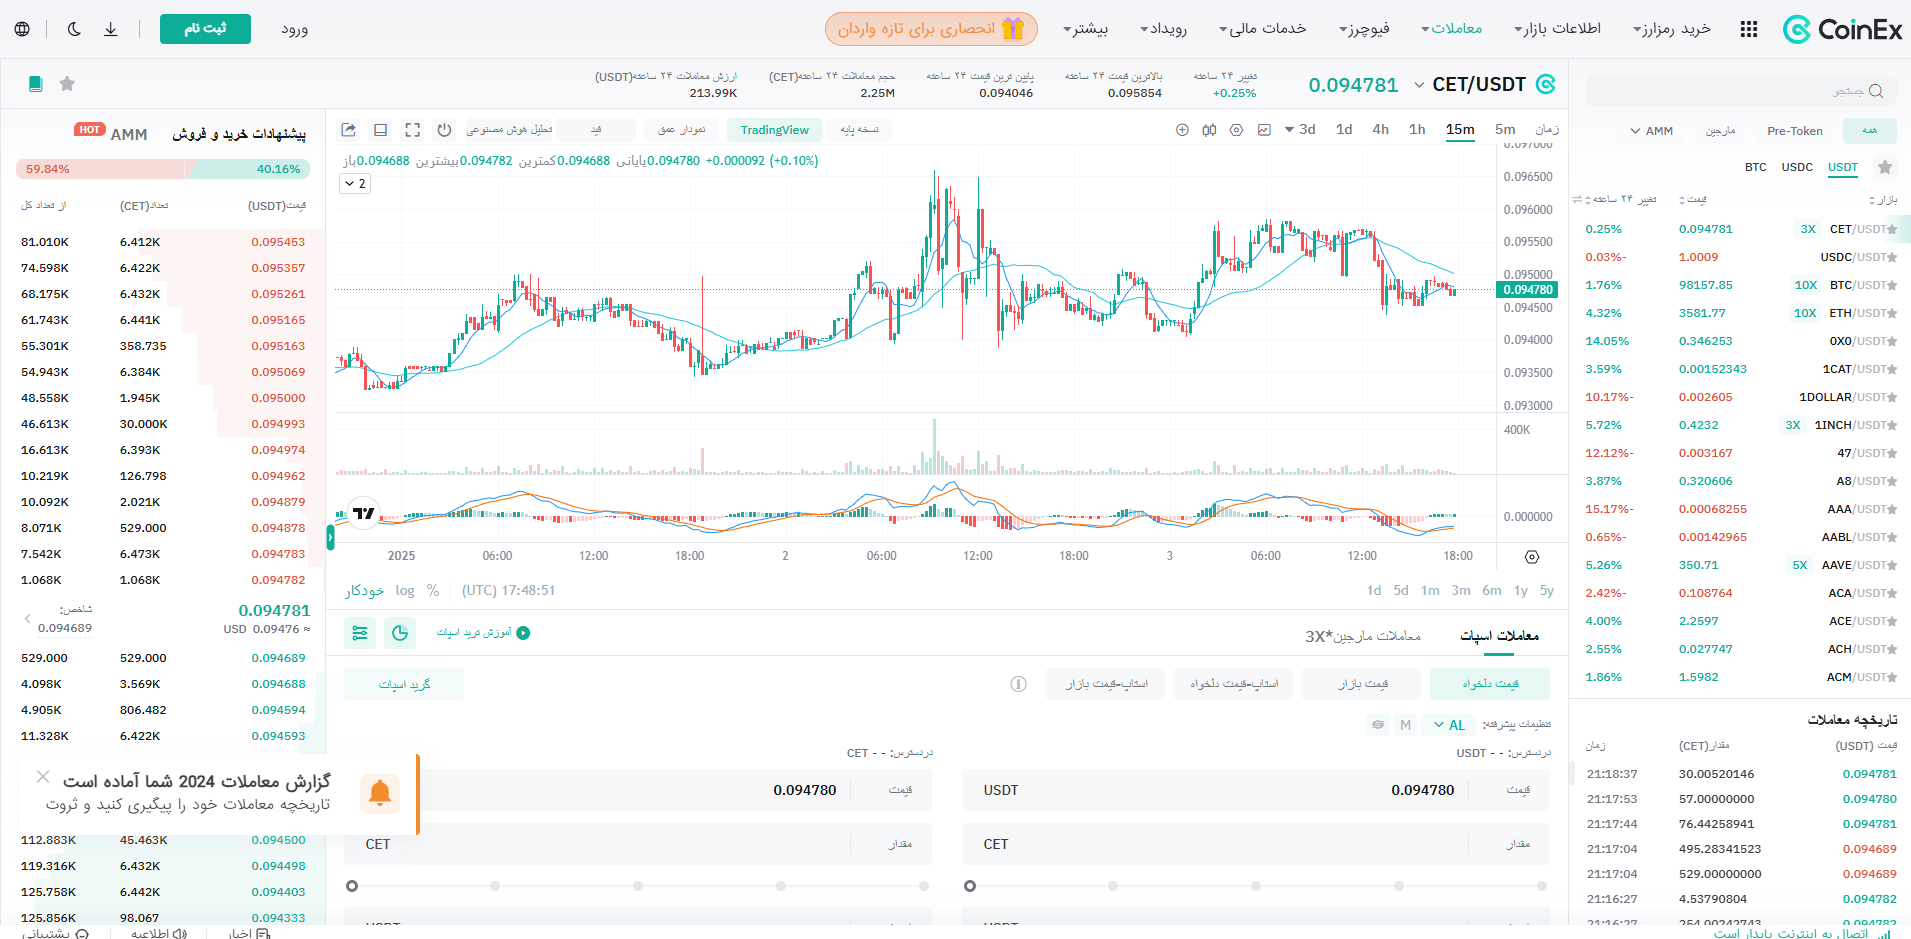Open the book guide icon
This screenshot has height=939, width=1911.
[x=36, y=84]
